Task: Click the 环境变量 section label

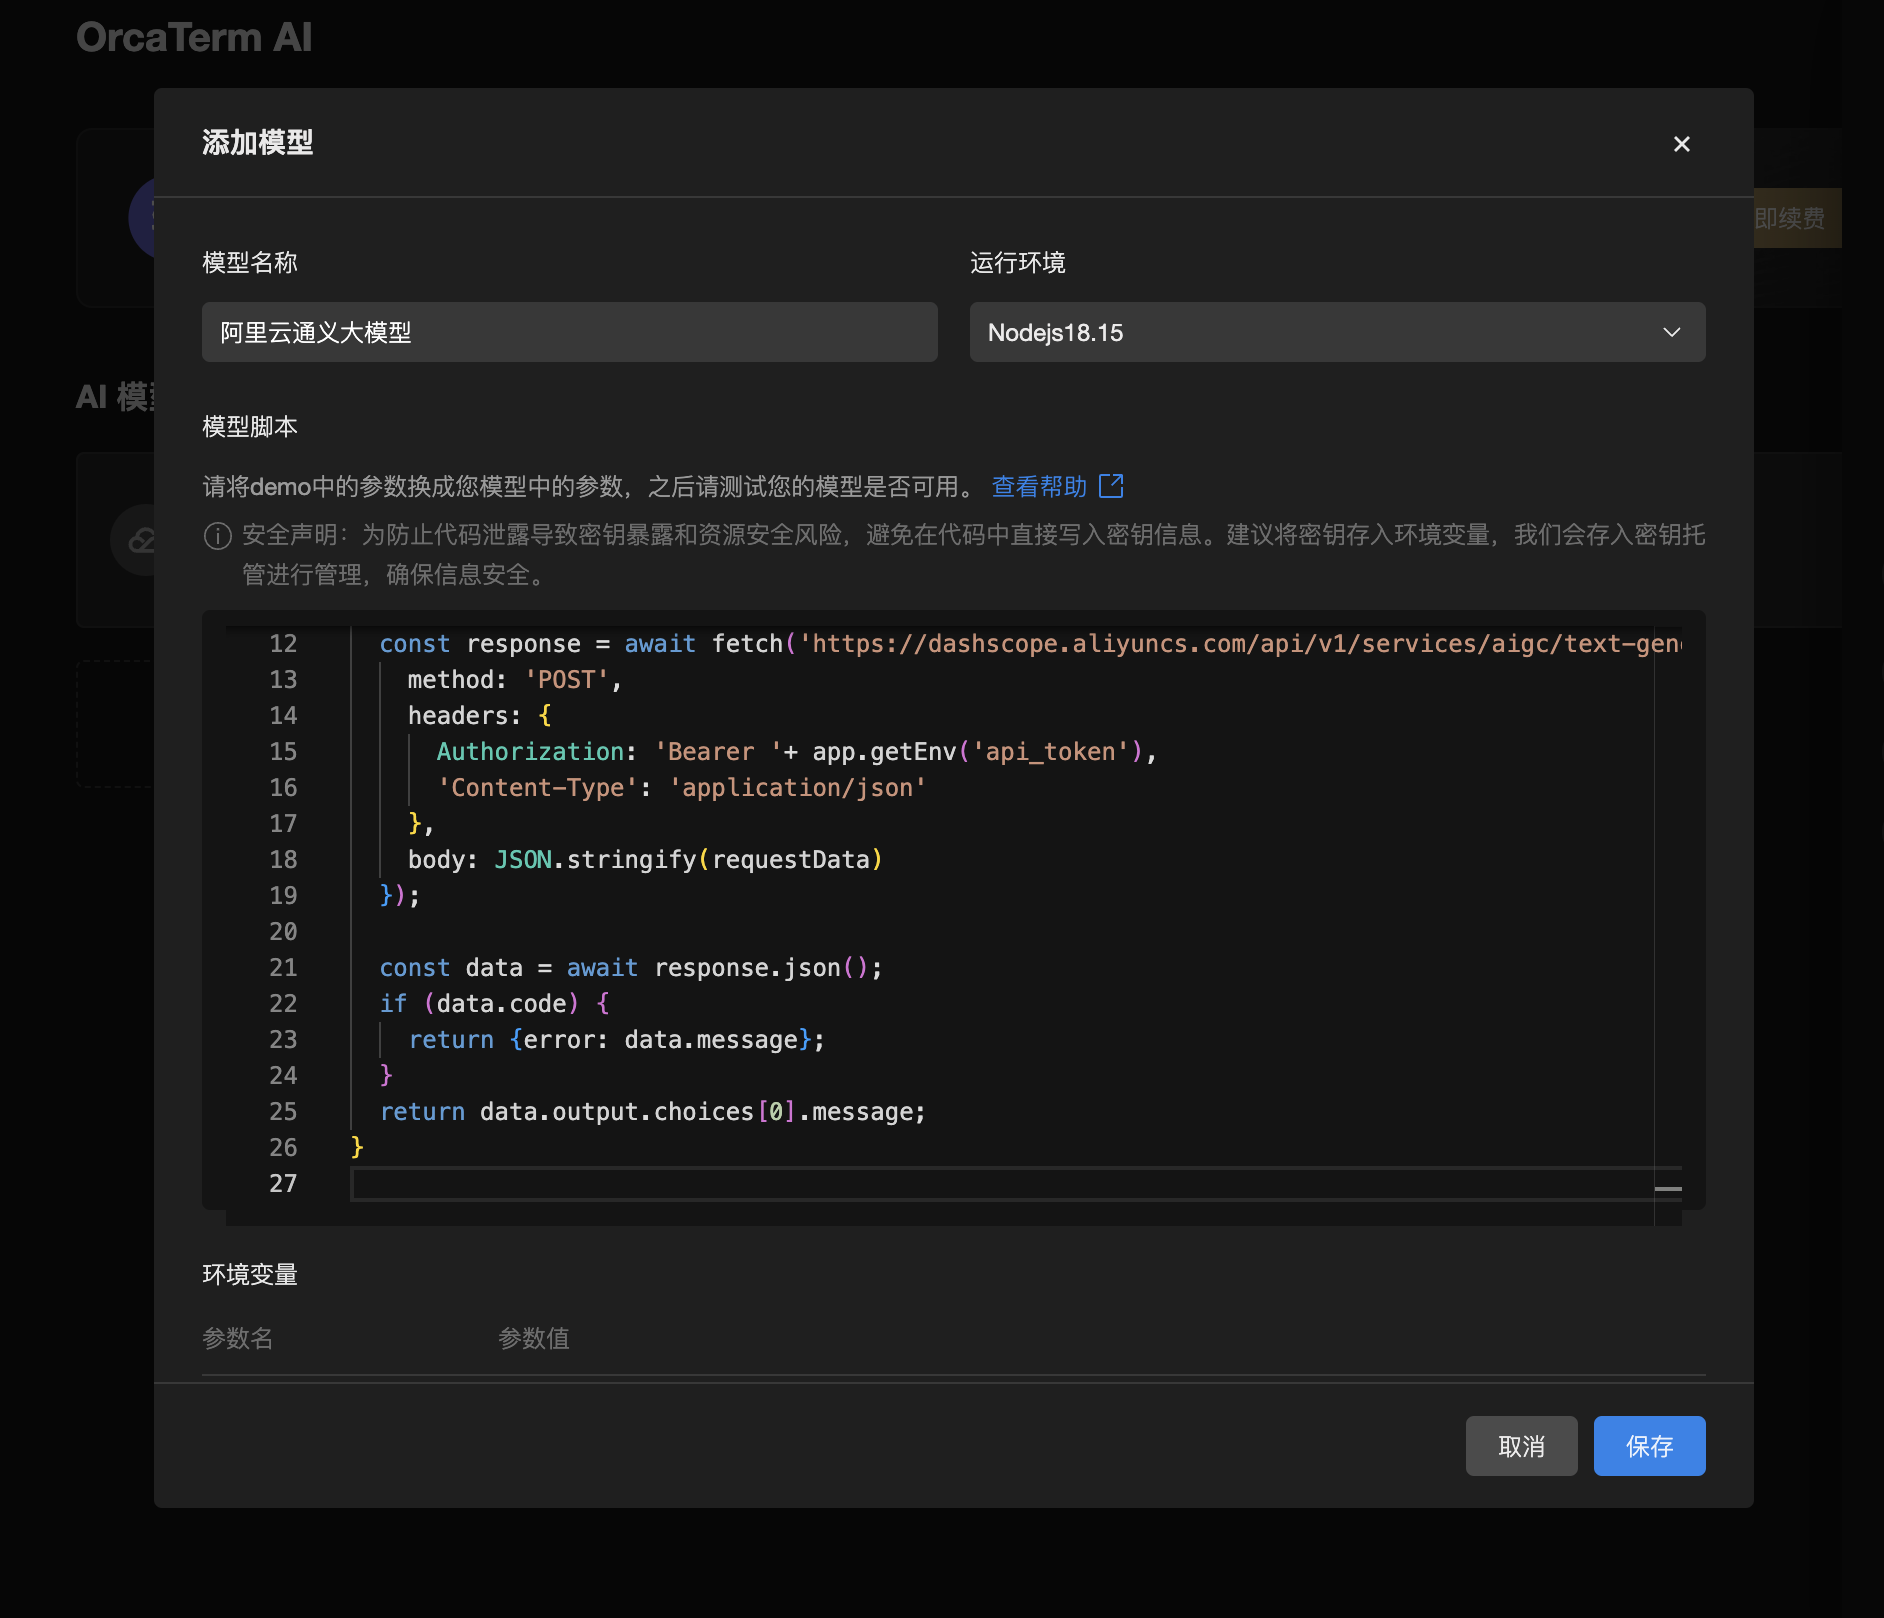Action: [250, 1275]
